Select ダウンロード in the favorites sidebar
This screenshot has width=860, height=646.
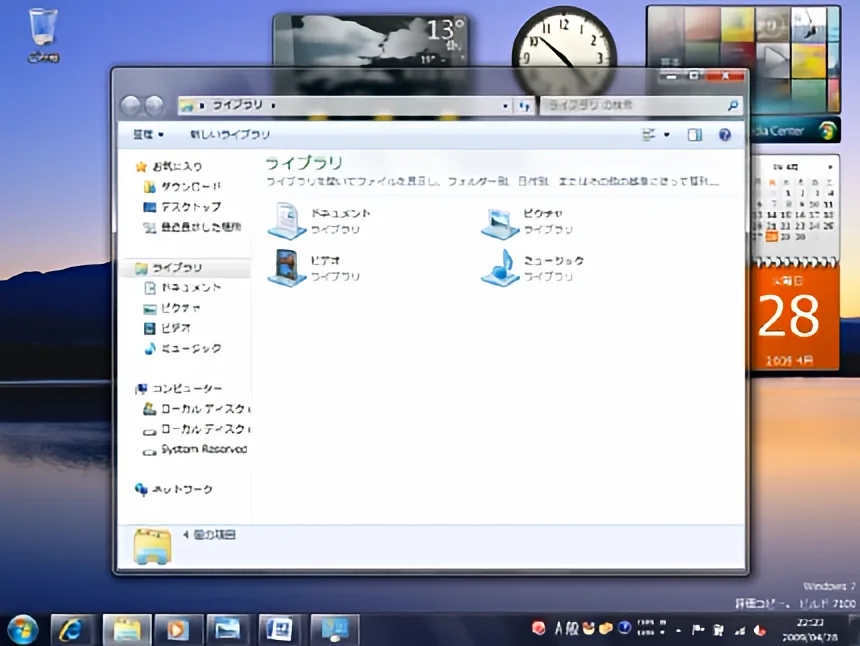[x=190, y=187]
